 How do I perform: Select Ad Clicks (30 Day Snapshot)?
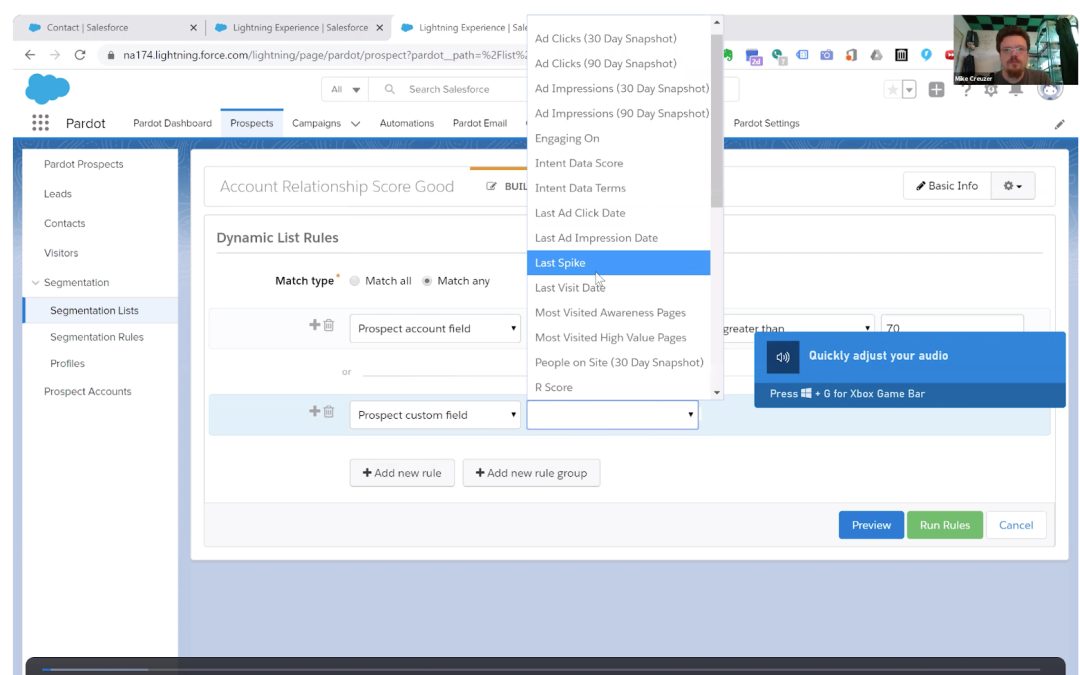(x=619, y=39)
